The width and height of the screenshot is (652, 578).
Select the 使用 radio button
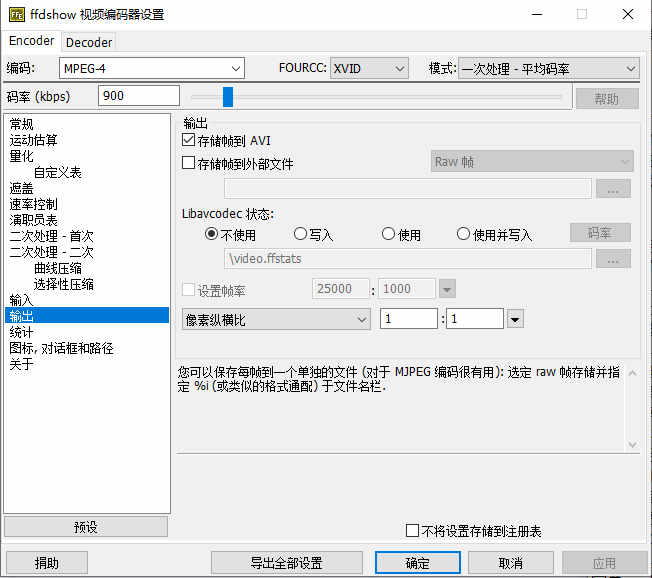[388, 234]
